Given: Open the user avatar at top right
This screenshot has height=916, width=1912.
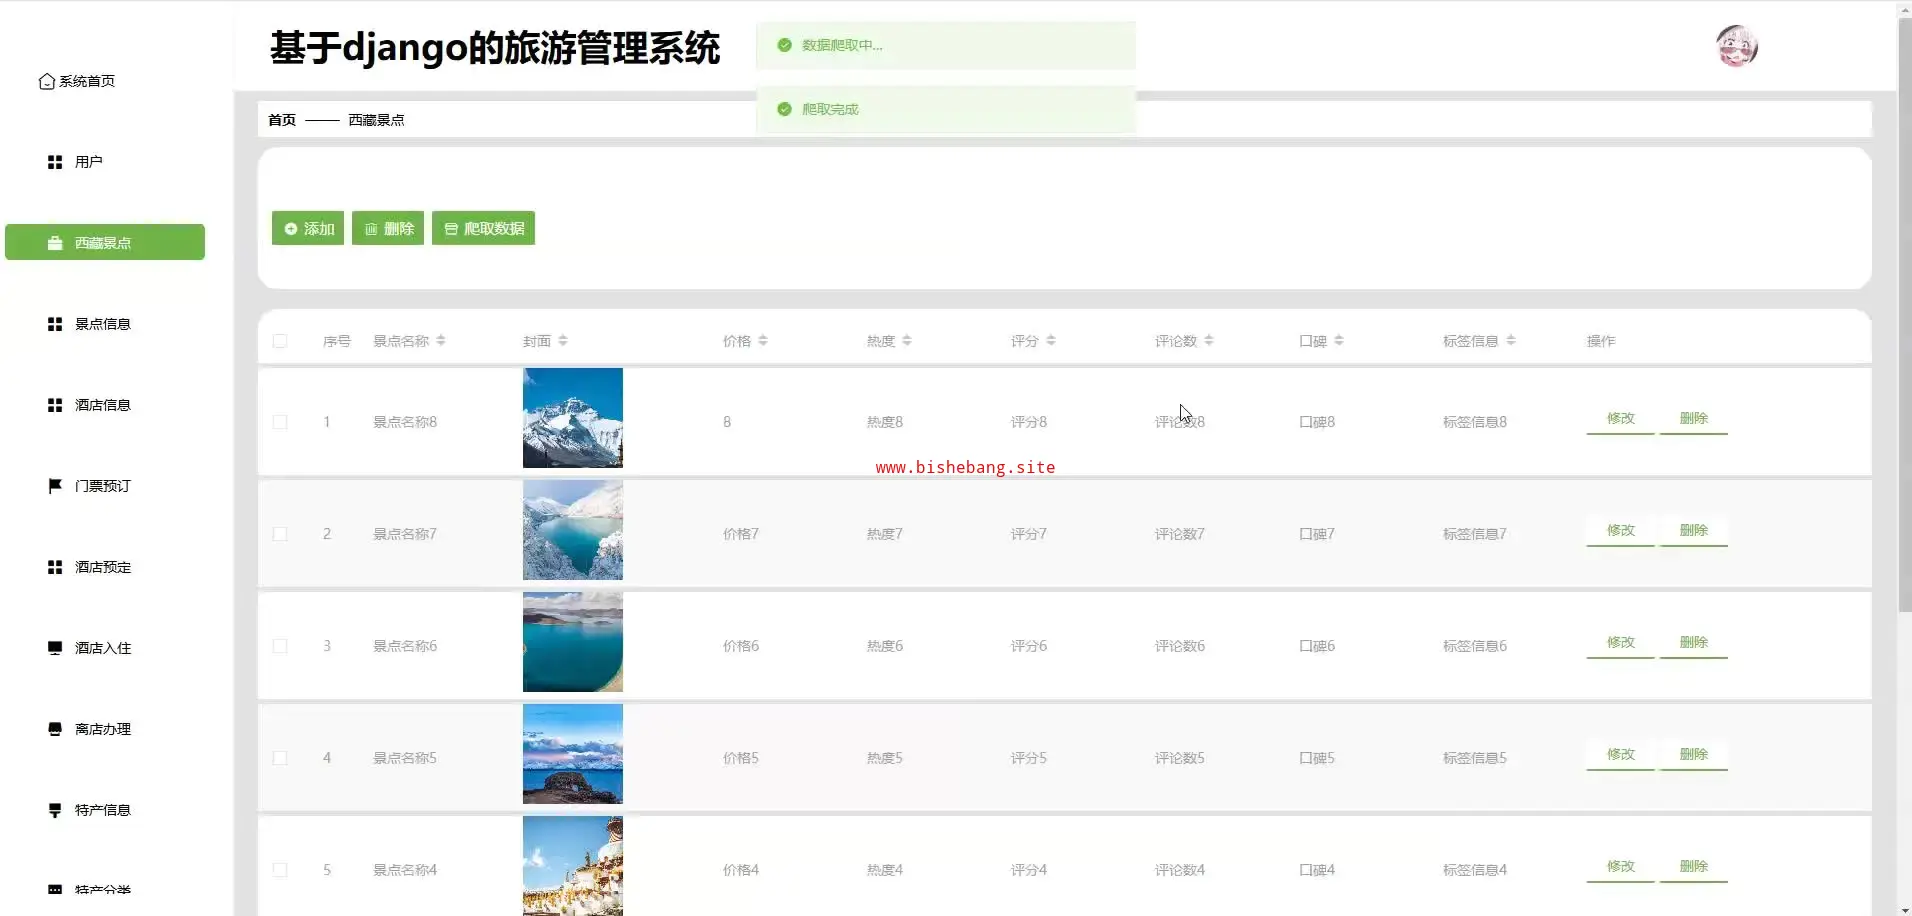Looking at the screenshot, I should (1736, 46).
